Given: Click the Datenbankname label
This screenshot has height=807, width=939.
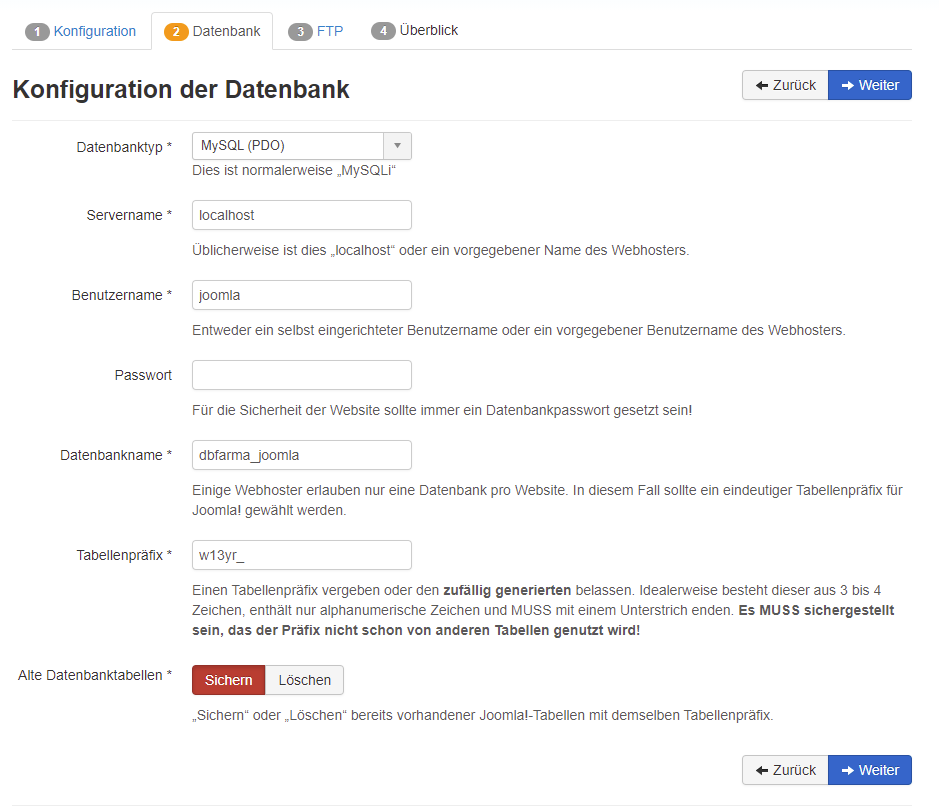Looking at the screenshot, I should pos(116,455).
